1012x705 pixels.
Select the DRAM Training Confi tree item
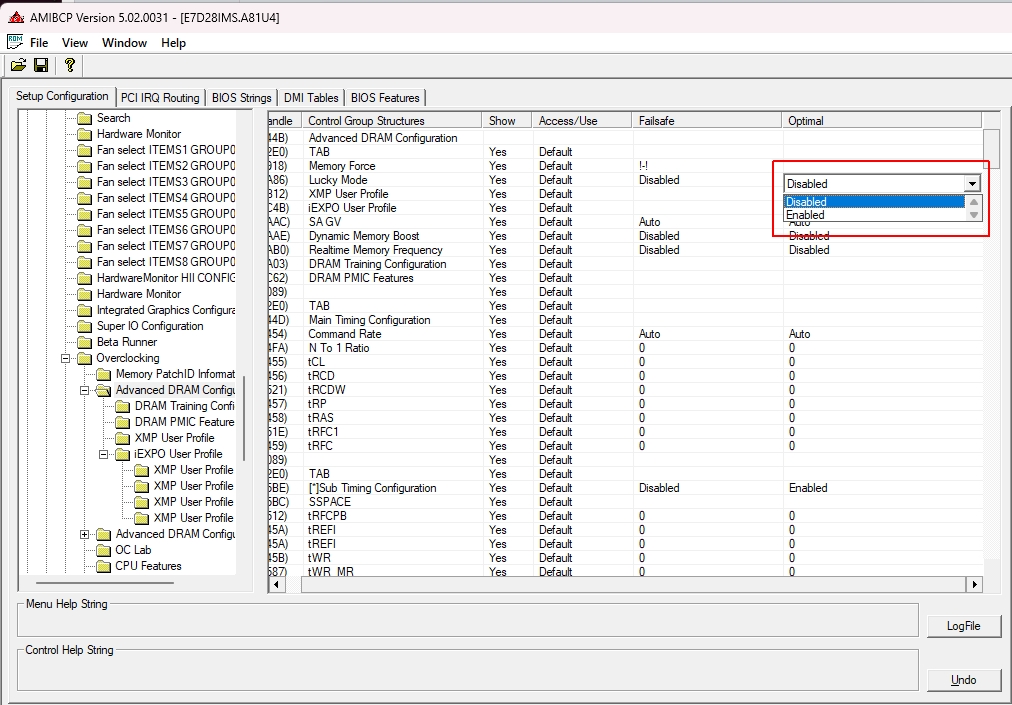(185, 406)
